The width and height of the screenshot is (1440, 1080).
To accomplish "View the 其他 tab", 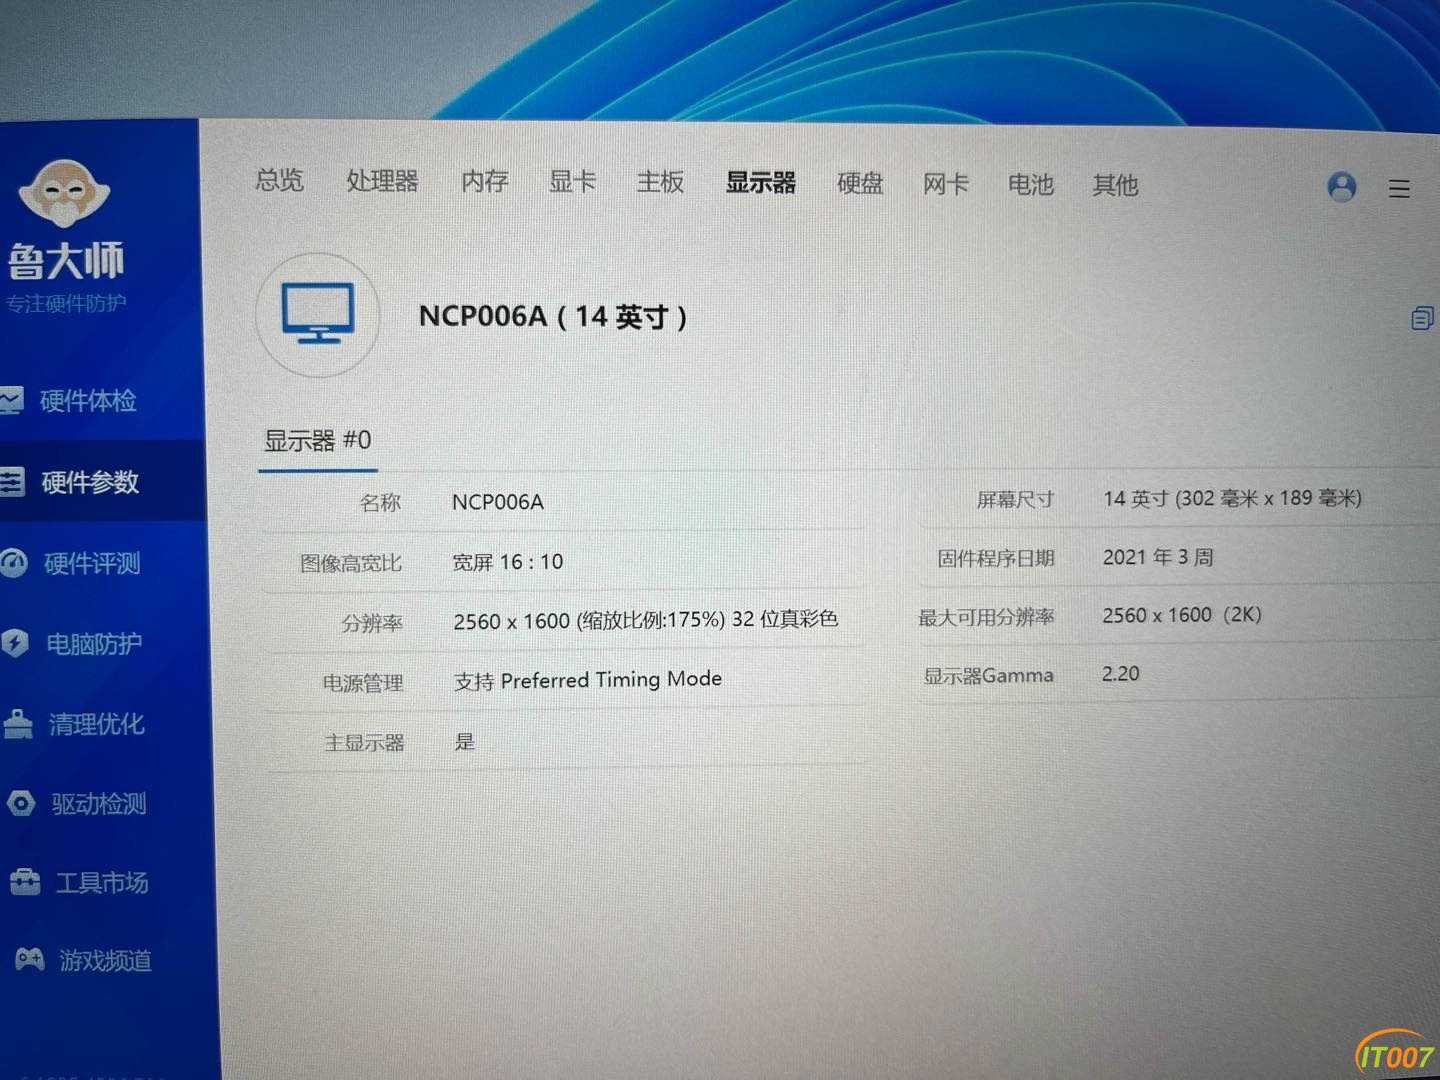I will point(1115,185).
